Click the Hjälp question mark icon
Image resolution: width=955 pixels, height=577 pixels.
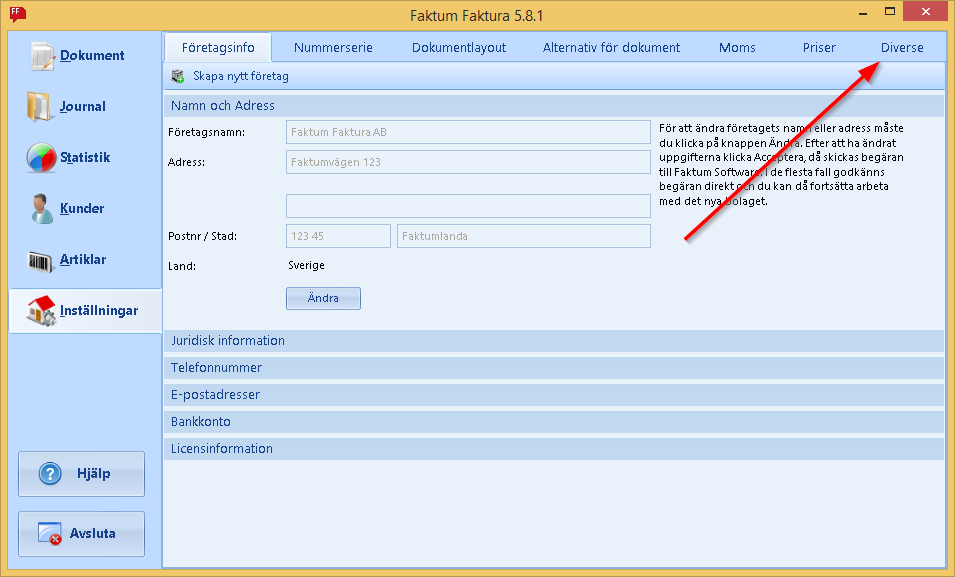50,473
